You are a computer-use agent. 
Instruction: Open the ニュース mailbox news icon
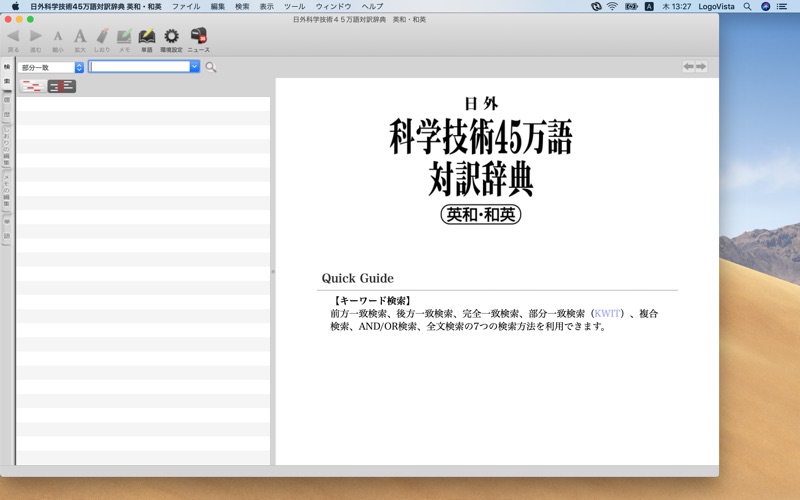(198, 36)
